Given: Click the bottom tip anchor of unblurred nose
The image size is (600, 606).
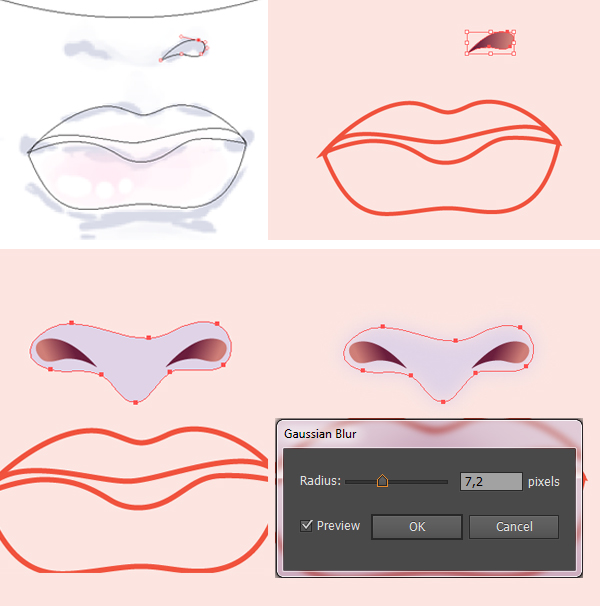Looking at the screenshot, I should coord(135,403).
